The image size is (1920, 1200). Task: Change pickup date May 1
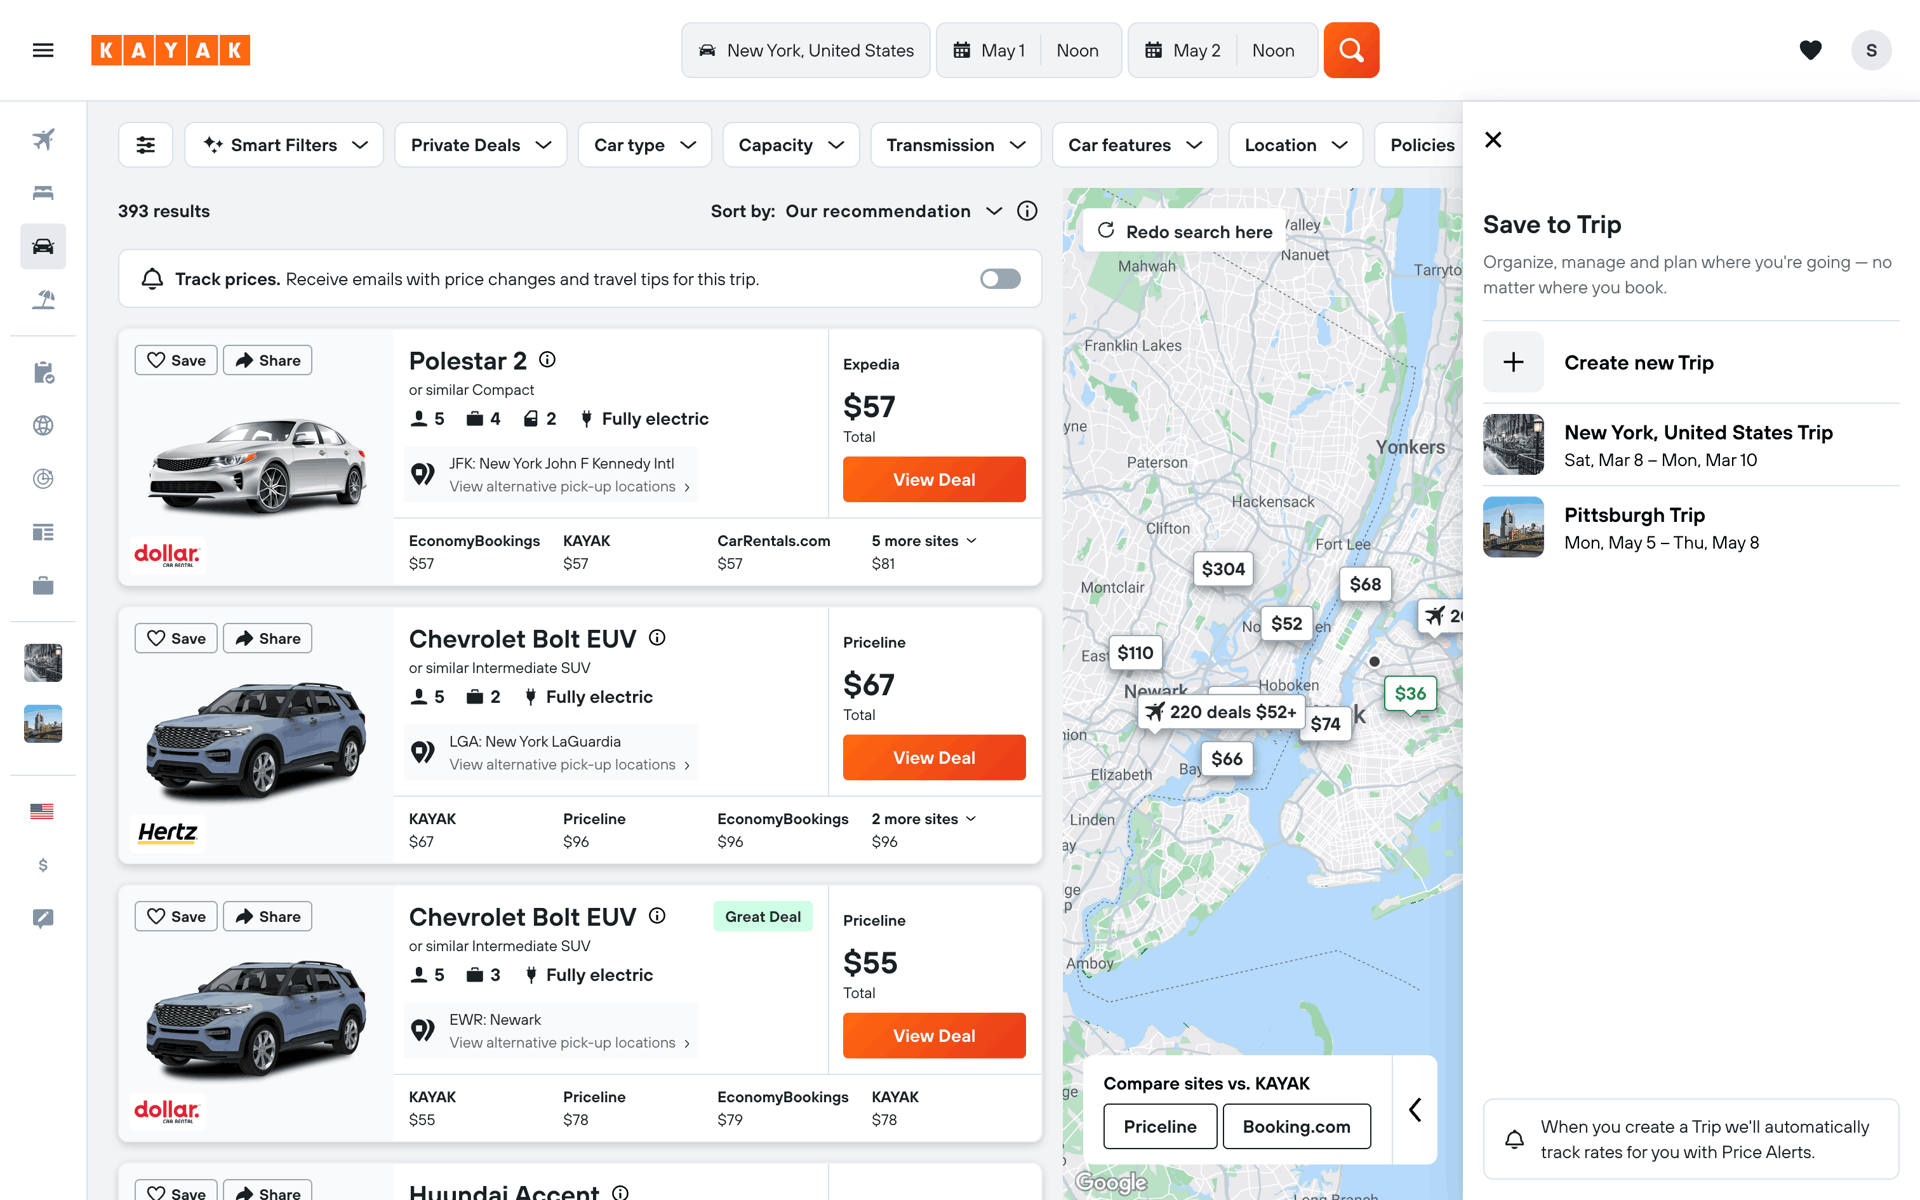tap(989, 50)
